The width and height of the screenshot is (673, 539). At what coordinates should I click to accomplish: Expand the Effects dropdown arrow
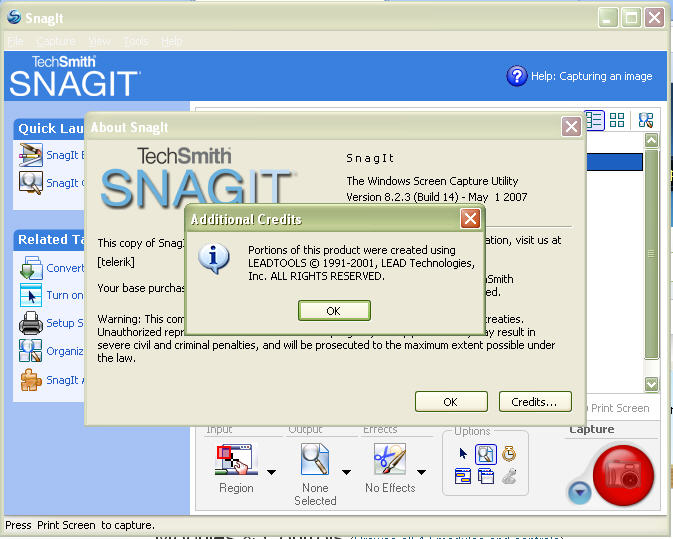[x=421, y=472]
